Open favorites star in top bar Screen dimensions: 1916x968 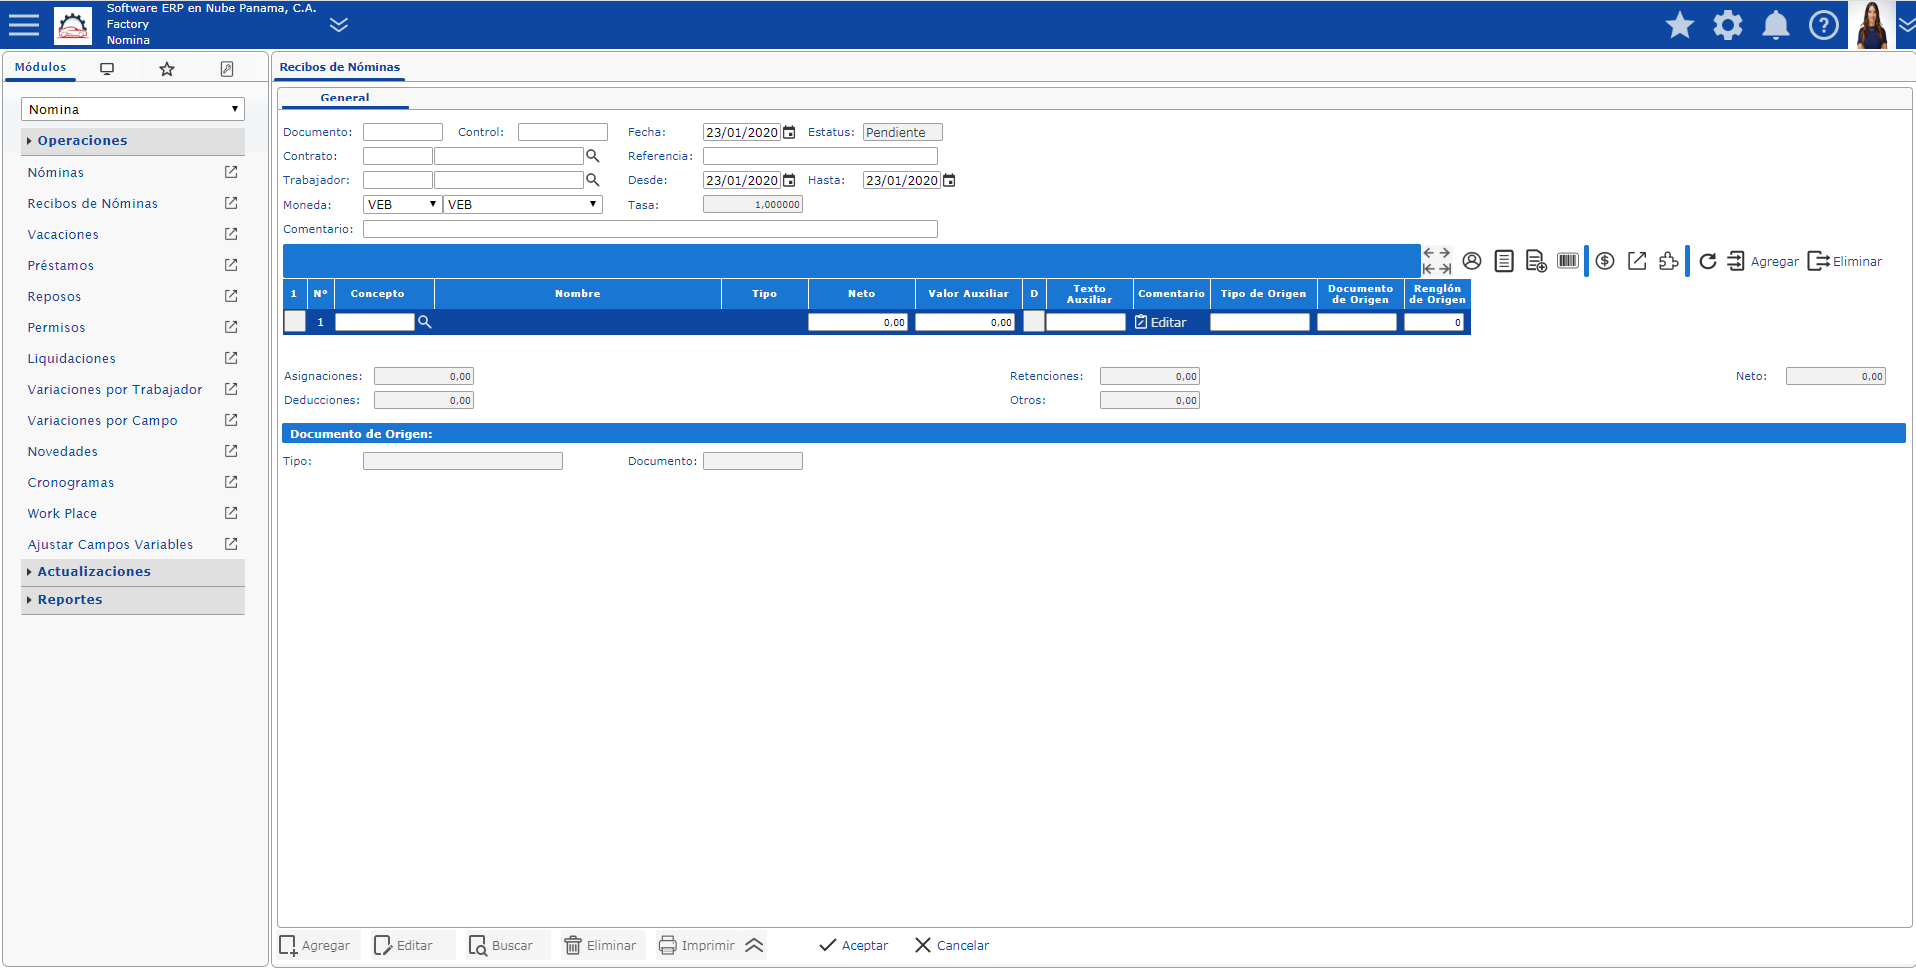1680,25
